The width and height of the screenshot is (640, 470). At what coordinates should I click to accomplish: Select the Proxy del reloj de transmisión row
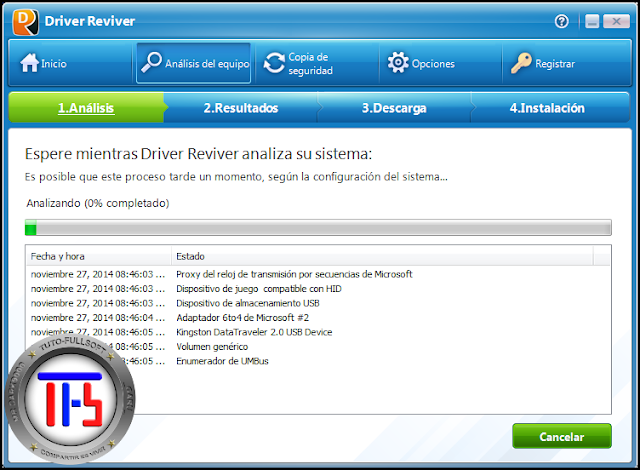click(318, 274)
